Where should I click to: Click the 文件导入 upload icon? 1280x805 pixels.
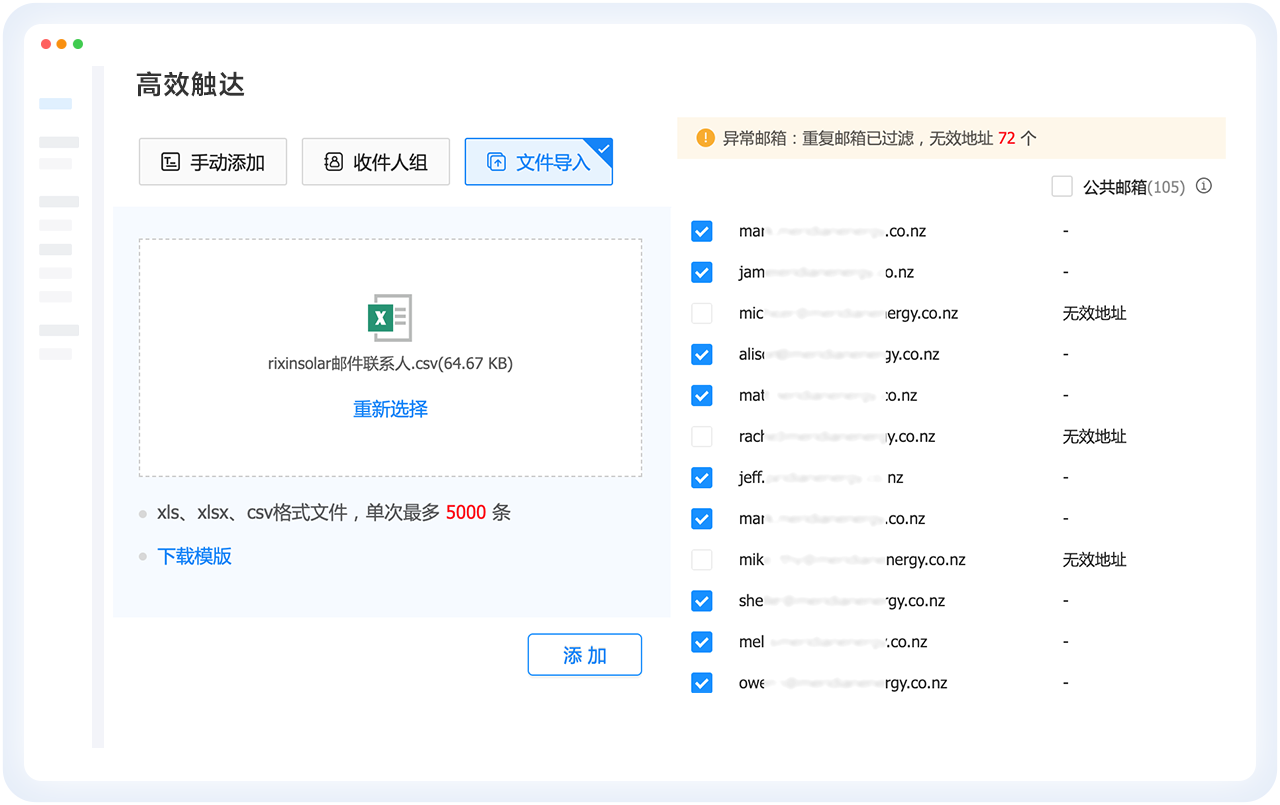(x=496, y=162)
